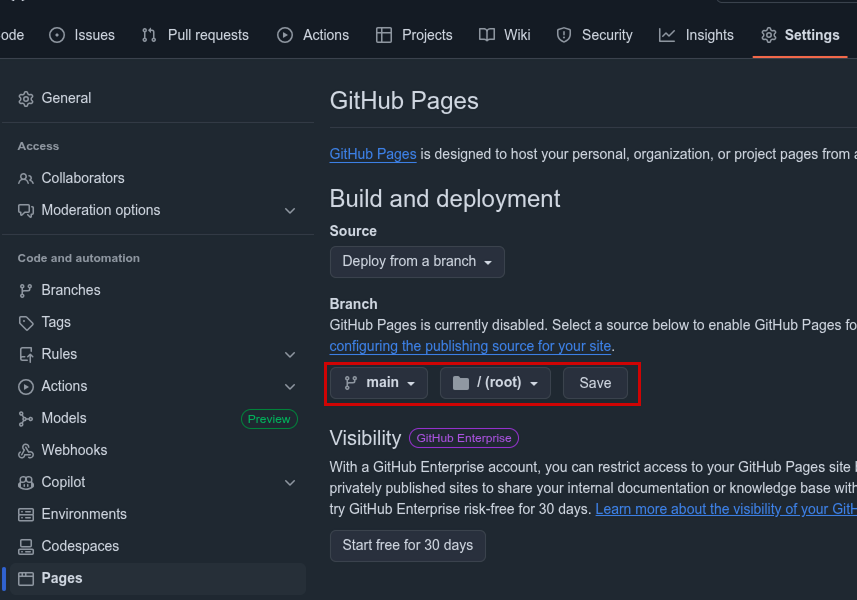The width and height of the screenshot is (857, 600).
Task: Click the Projects table icon
Action: tap(384, 36)
